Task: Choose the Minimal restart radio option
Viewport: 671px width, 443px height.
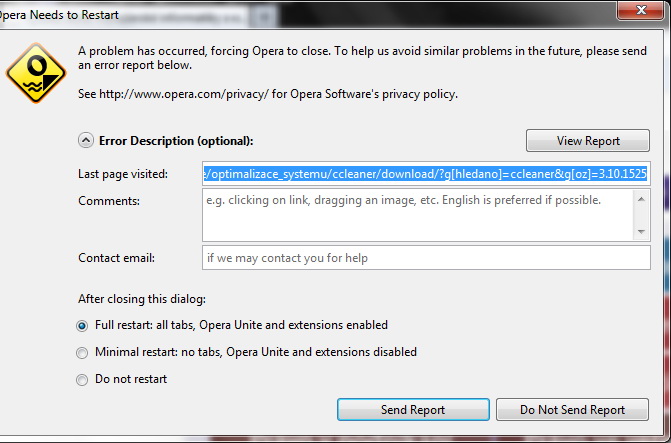Action: 82,352
